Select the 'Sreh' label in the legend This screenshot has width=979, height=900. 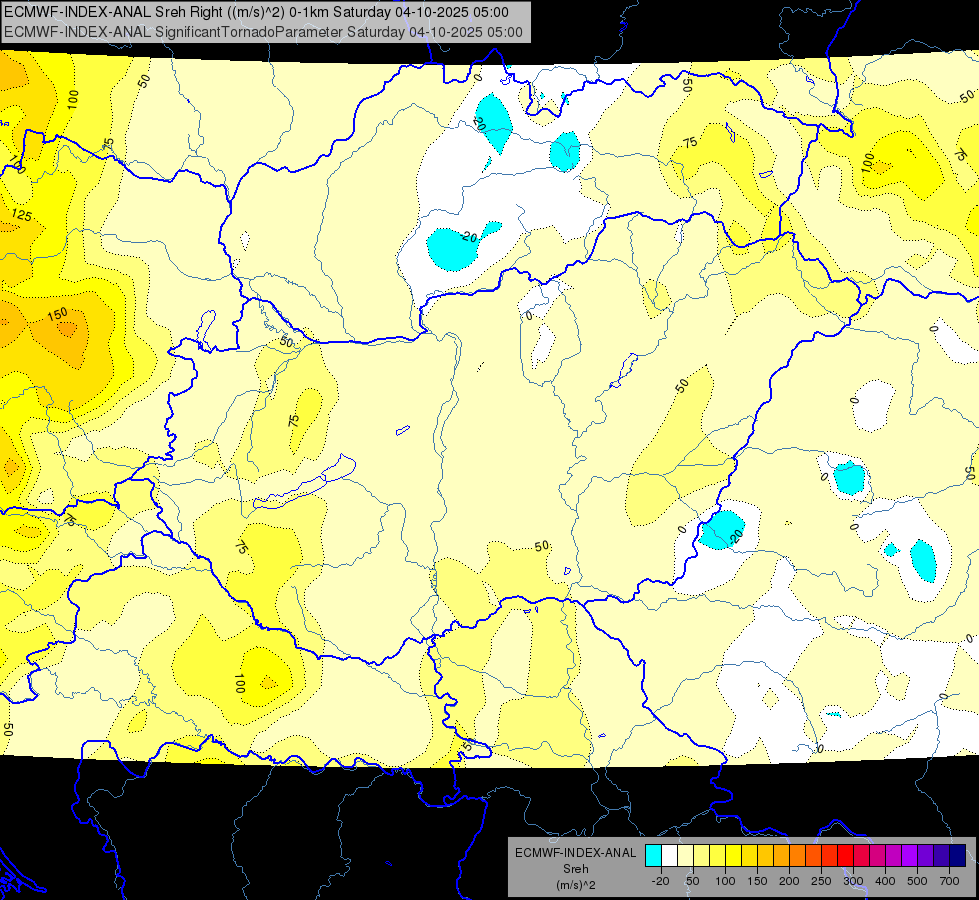[575, 869]
